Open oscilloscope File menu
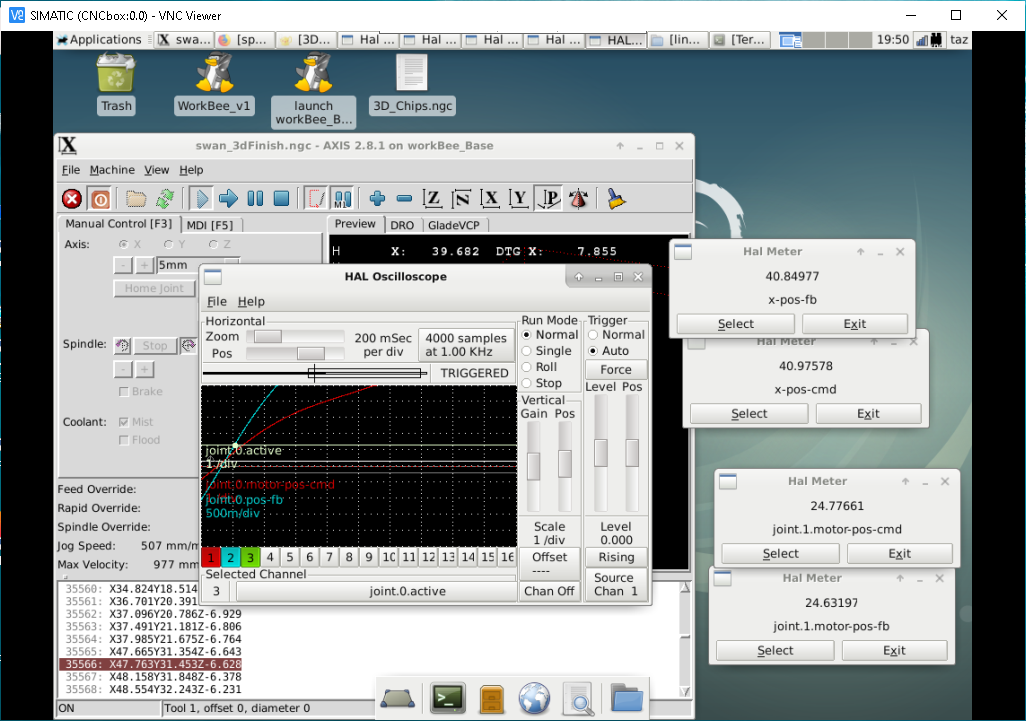Screen dimensions: 1026x721 pos(217,302)
